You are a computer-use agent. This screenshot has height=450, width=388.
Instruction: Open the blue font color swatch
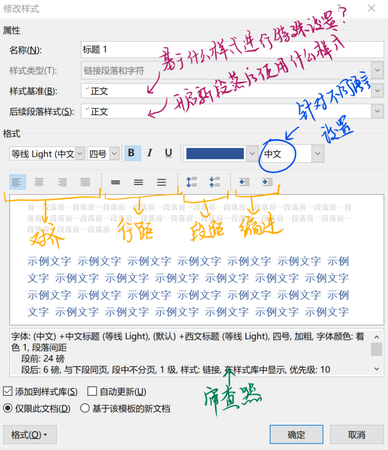[215, 154]
